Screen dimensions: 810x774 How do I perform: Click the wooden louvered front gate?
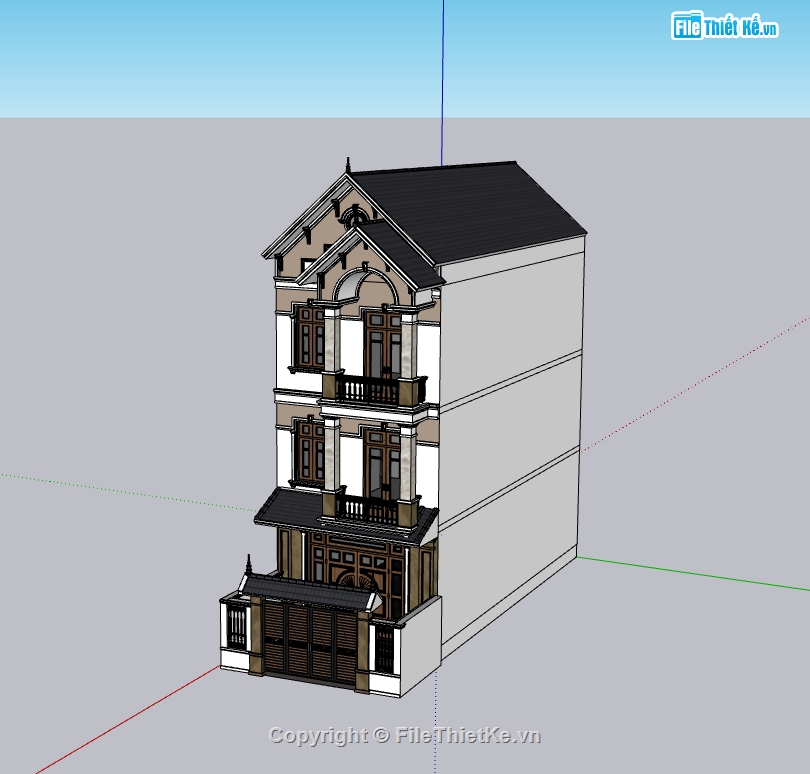[310, 642]
